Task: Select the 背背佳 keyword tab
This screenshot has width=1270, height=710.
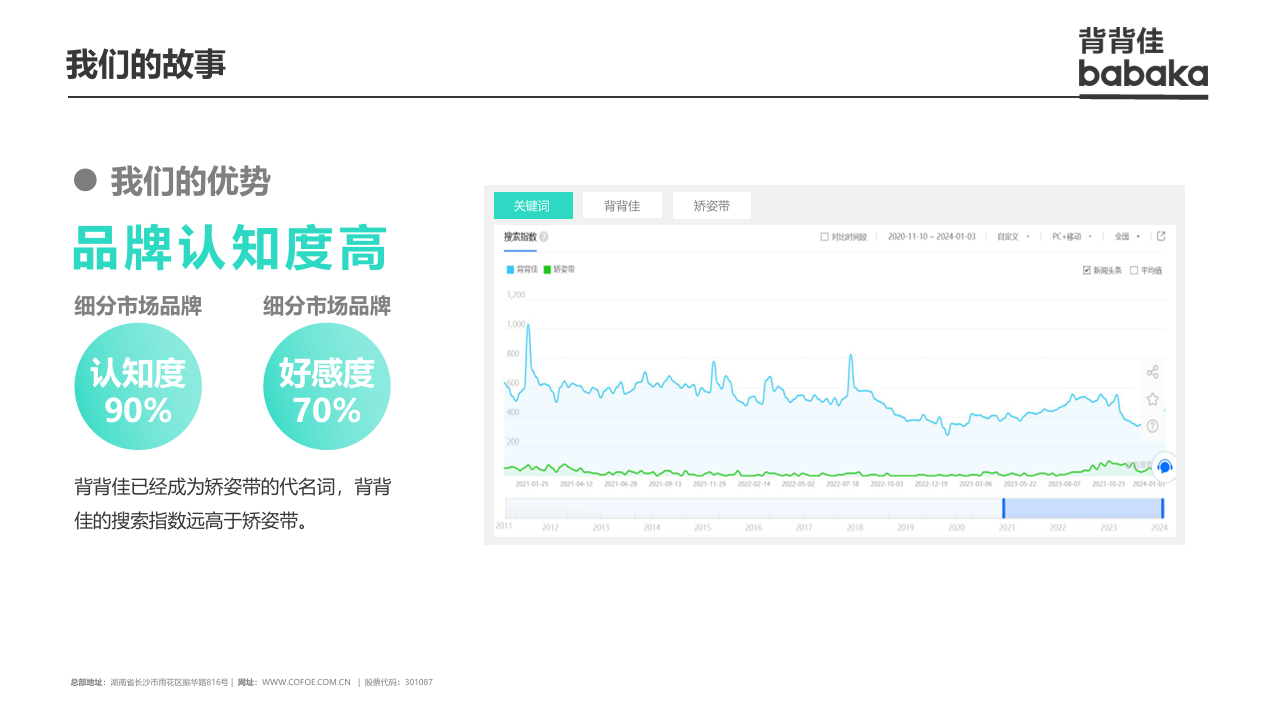Action: coord(622,206)
